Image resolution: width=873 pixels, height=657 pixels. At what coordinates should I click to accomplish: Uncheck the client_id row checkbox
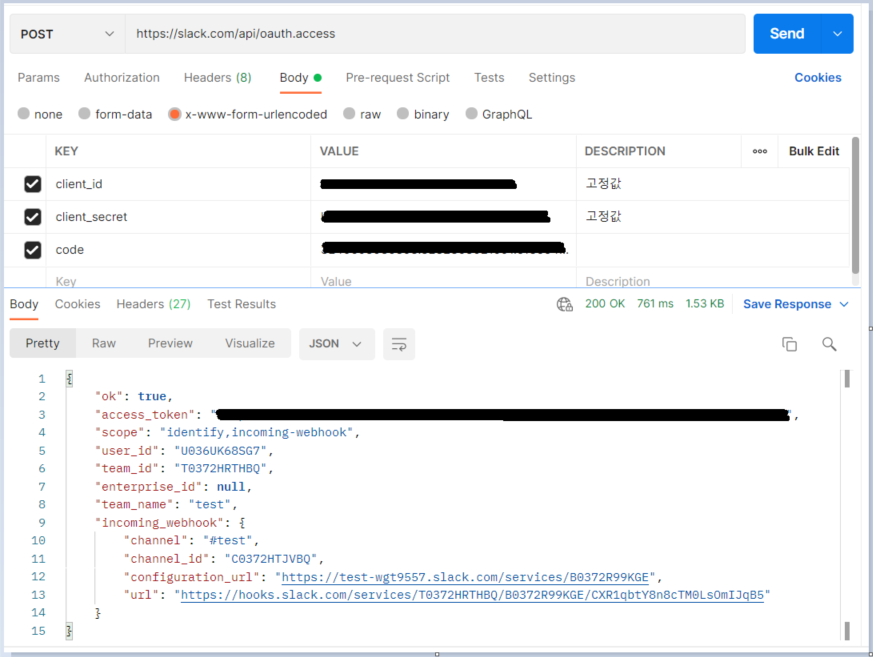pyautogui.click(x=33, y=184)
